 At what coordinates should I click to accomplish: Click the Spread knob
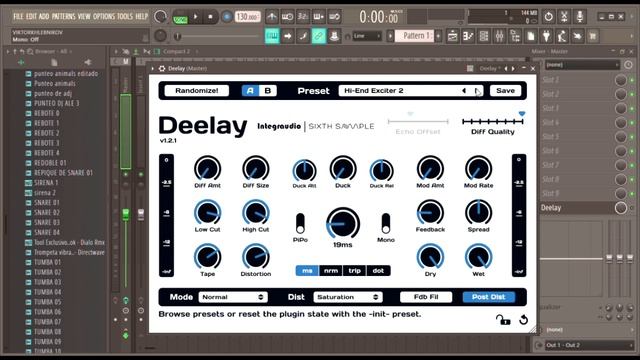click(478, 213)
